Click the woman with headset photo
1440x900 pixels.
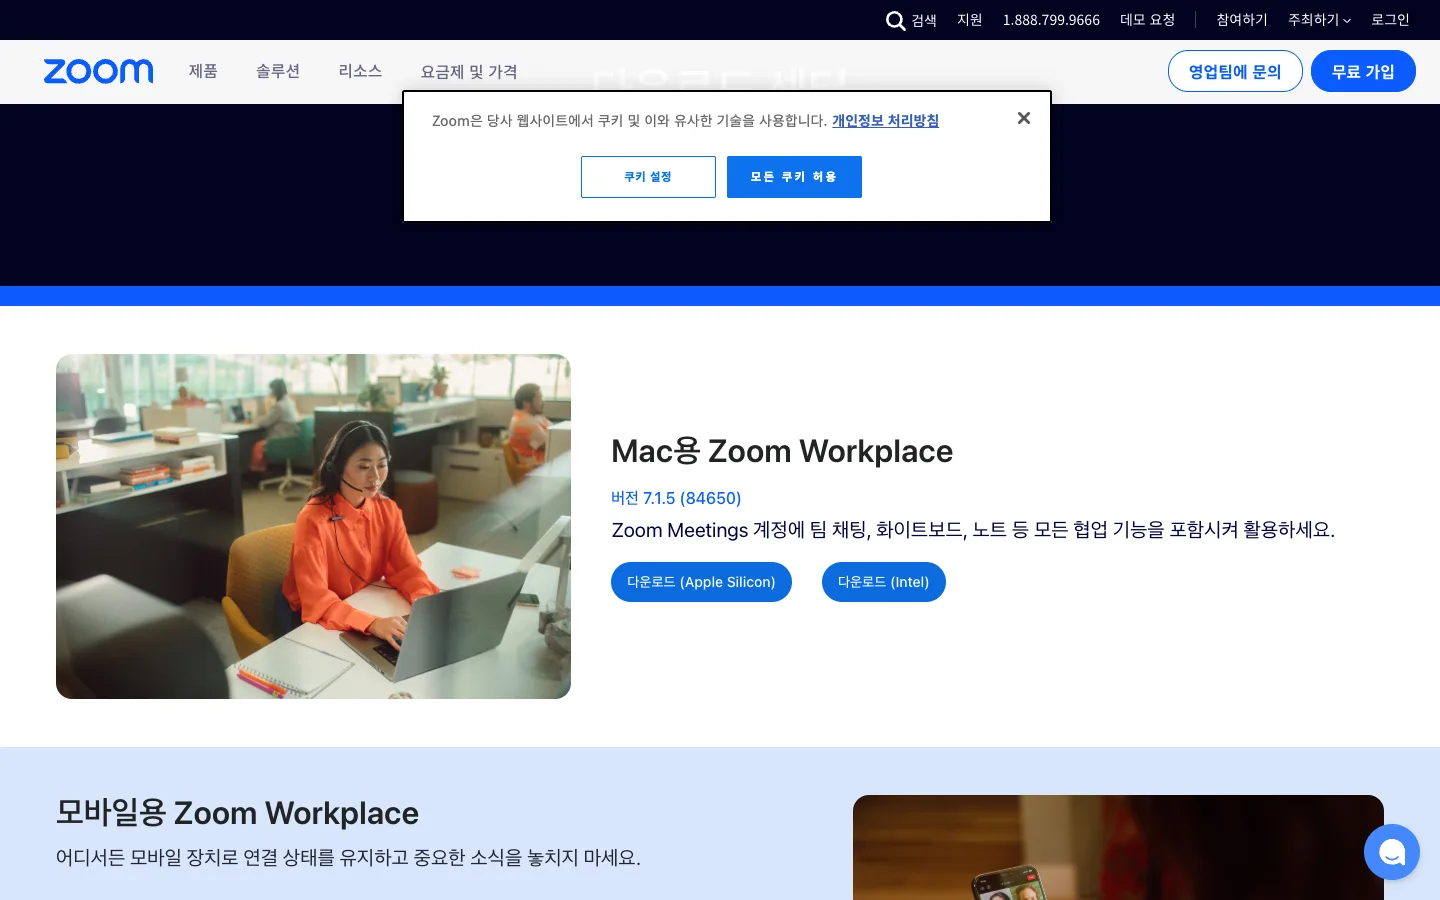[x=313, y=526]
